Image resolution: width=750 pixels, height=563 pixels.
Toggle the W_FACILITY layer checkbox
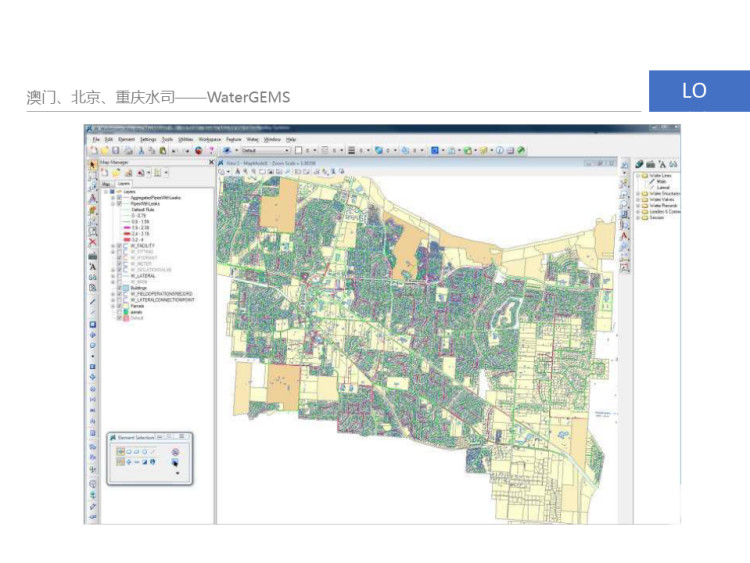click(x=120, y=246)
